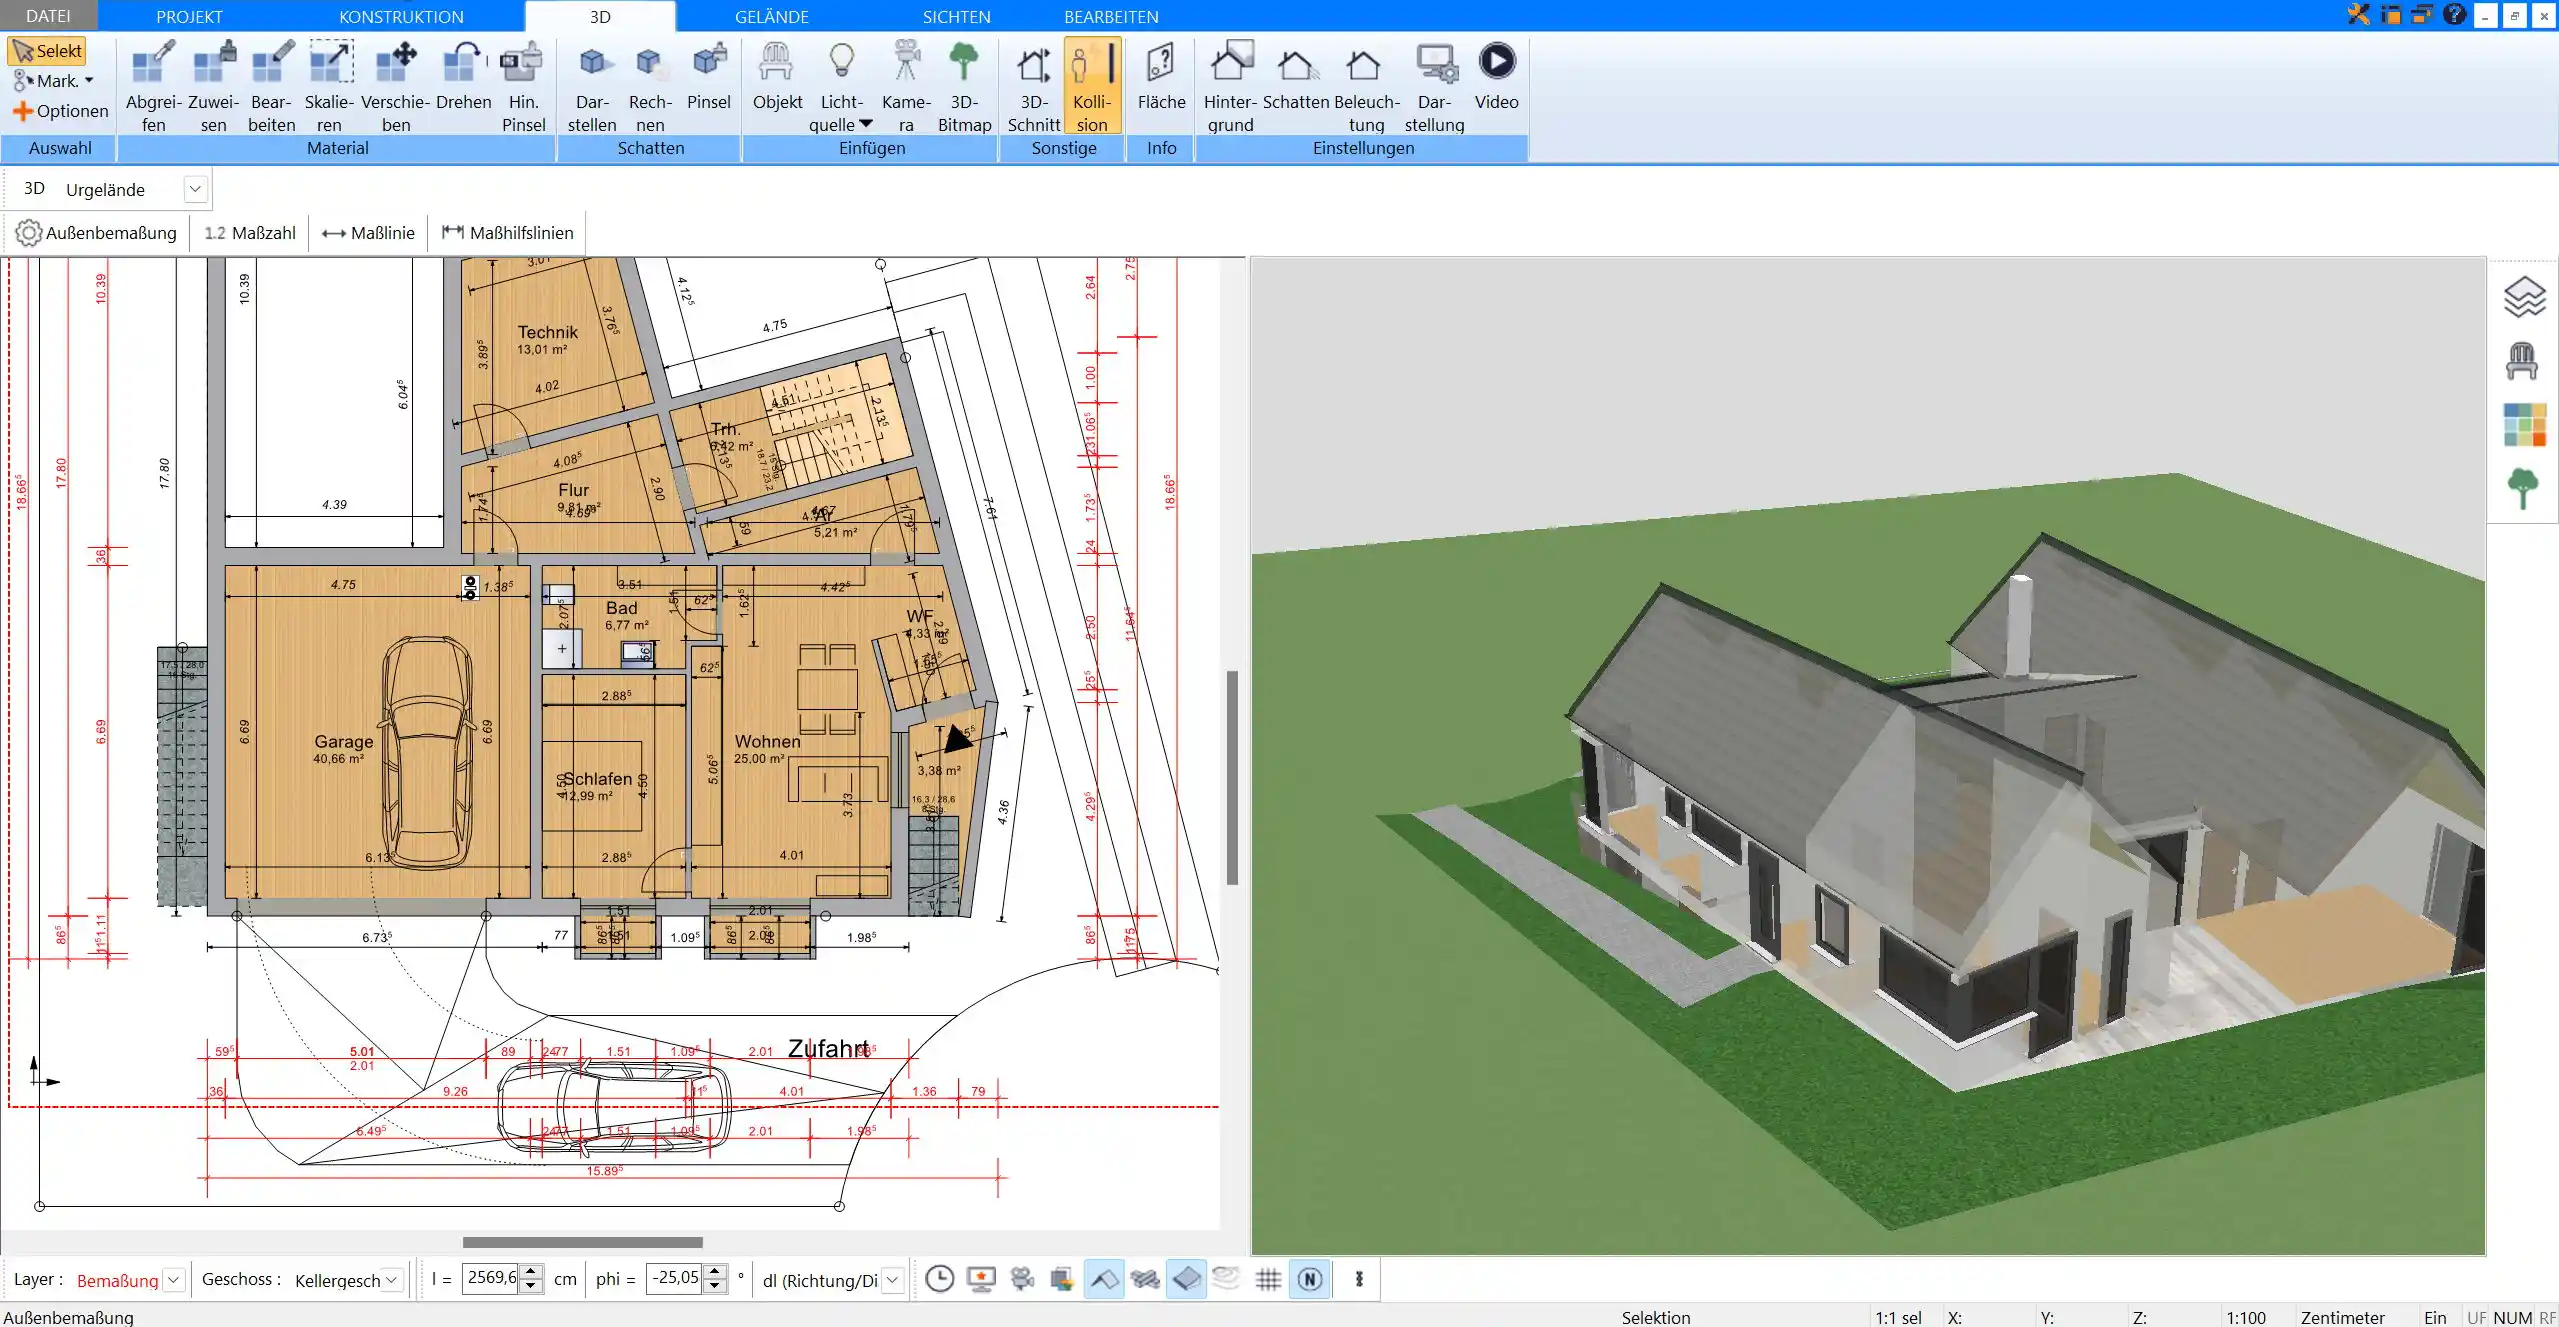Open the furniture catalog in right sidebar
This screenshot has width=2559, height=1327.
tap(2522, 361)
